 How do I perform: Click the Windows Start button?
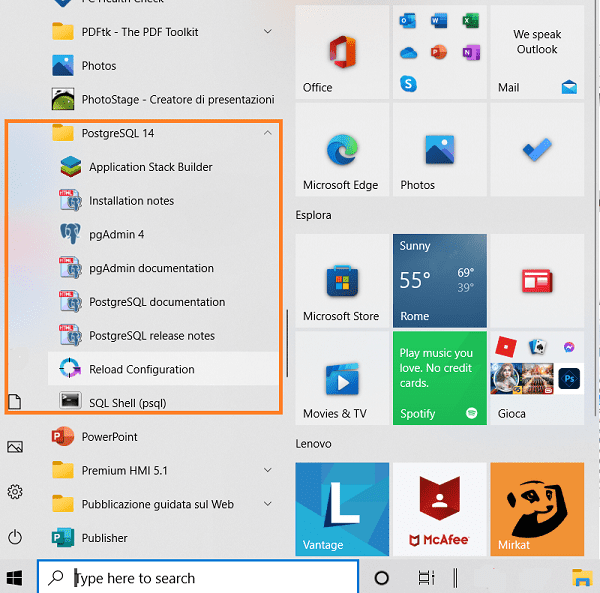[15, 578]
